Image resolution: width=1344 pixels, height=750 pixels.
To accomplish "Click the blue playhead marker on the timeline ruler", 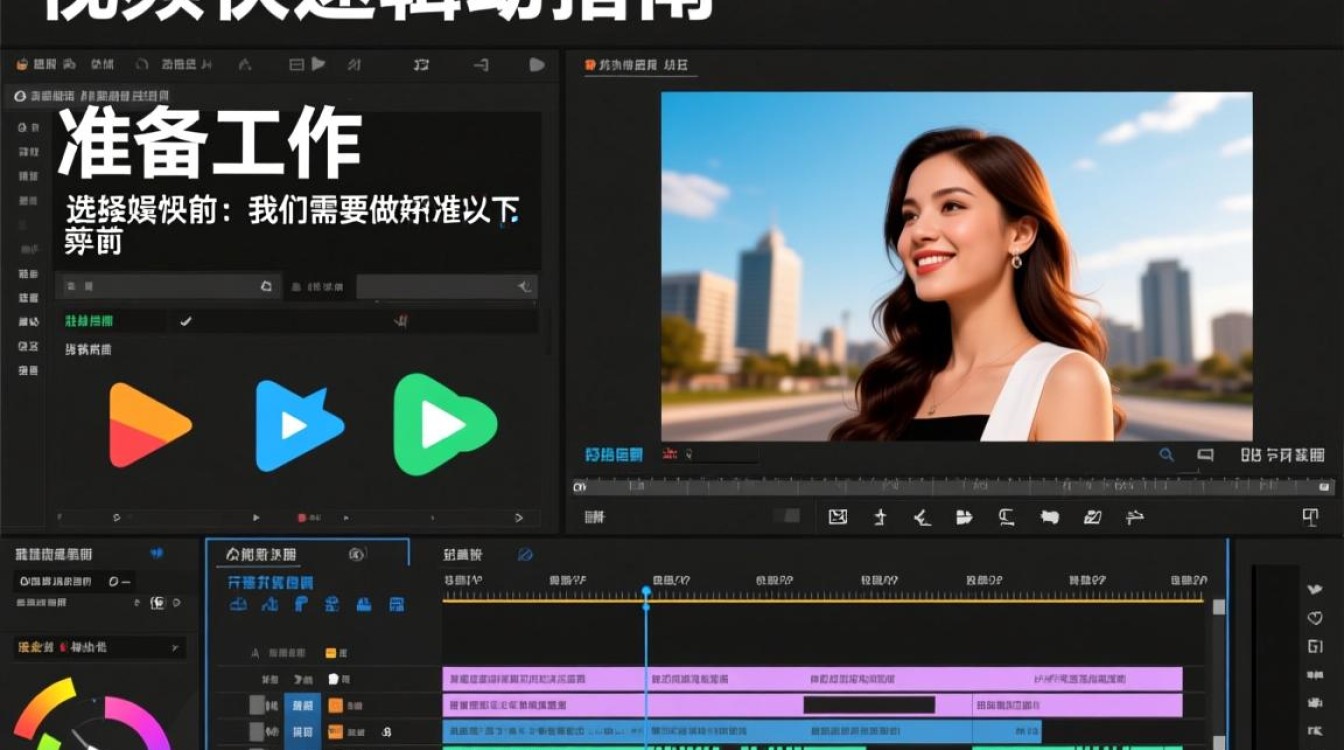I will coord(646,593).
